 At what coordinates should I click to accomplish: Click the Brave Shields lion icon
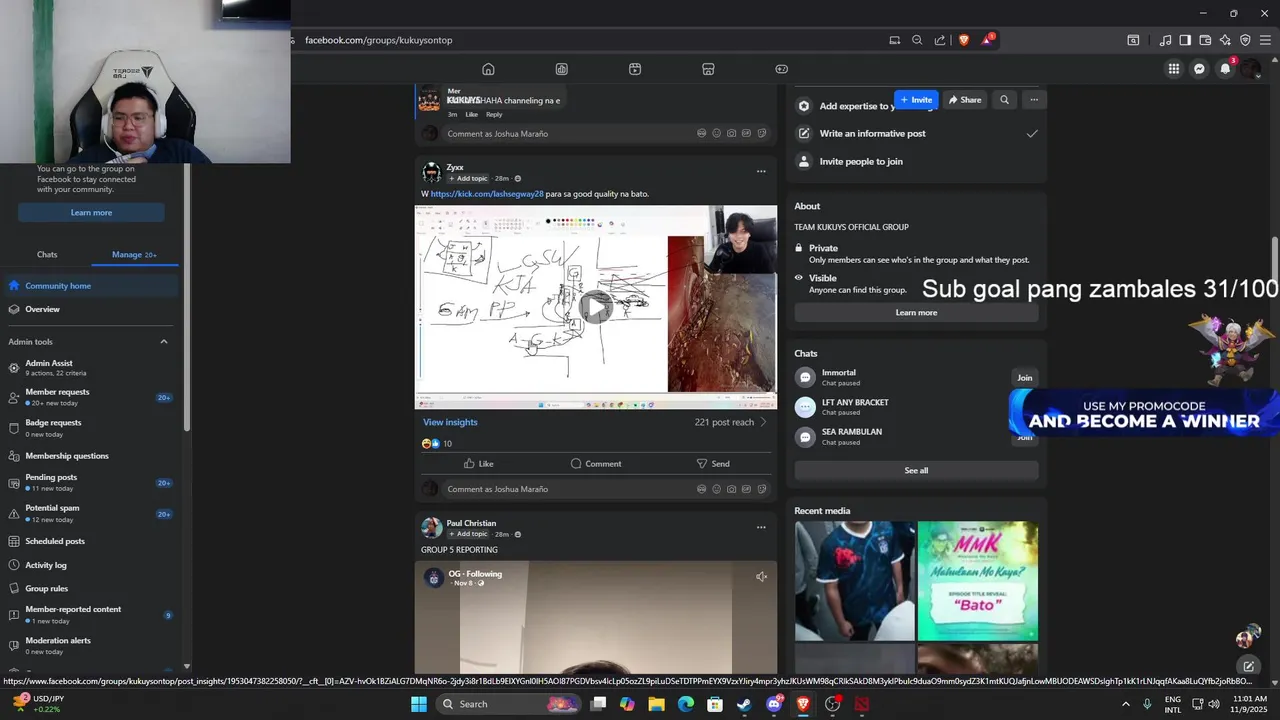click(x=964, y=40)
